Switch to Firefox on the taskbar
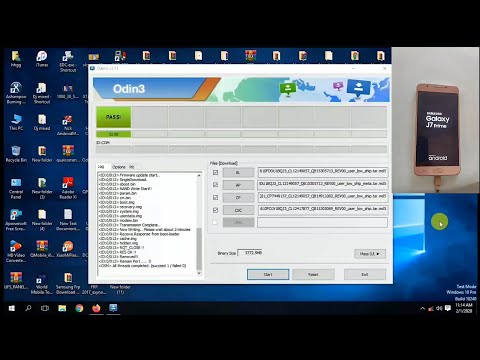The height and width of the screenshot is (360, 480). click(96, 308)
